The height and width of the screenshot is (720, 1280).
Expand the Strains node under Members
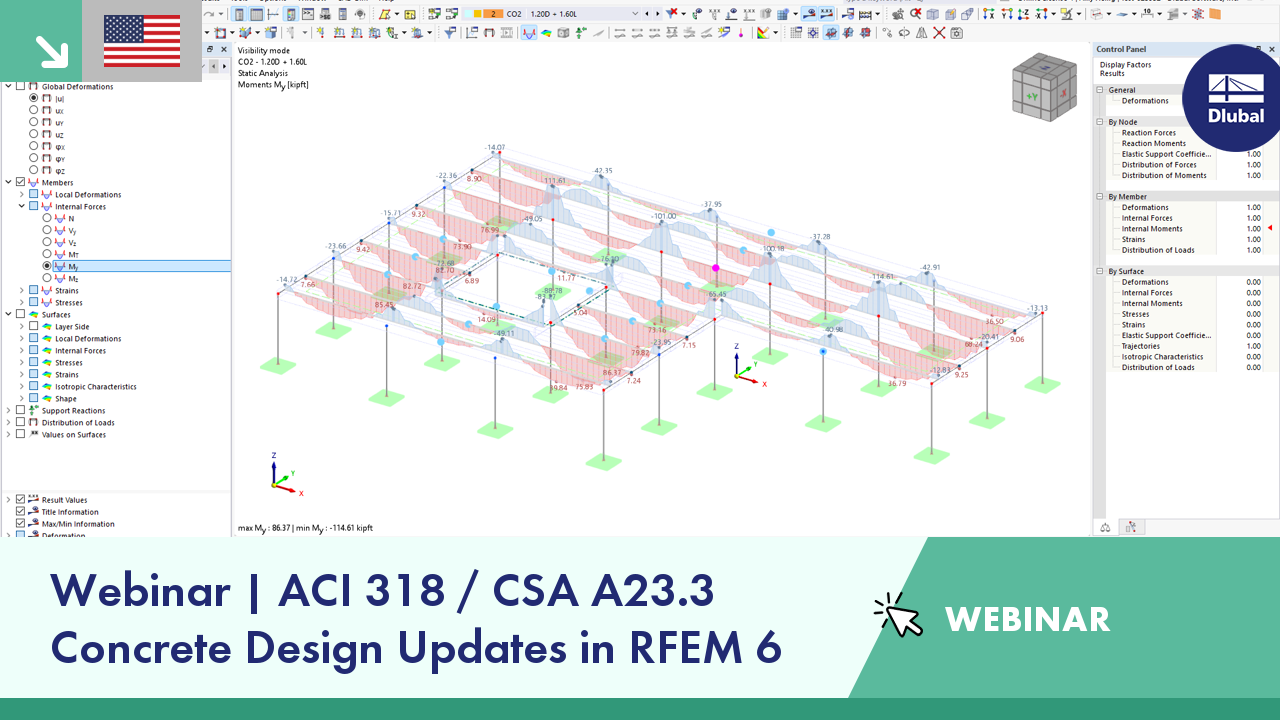click(22, 290)
